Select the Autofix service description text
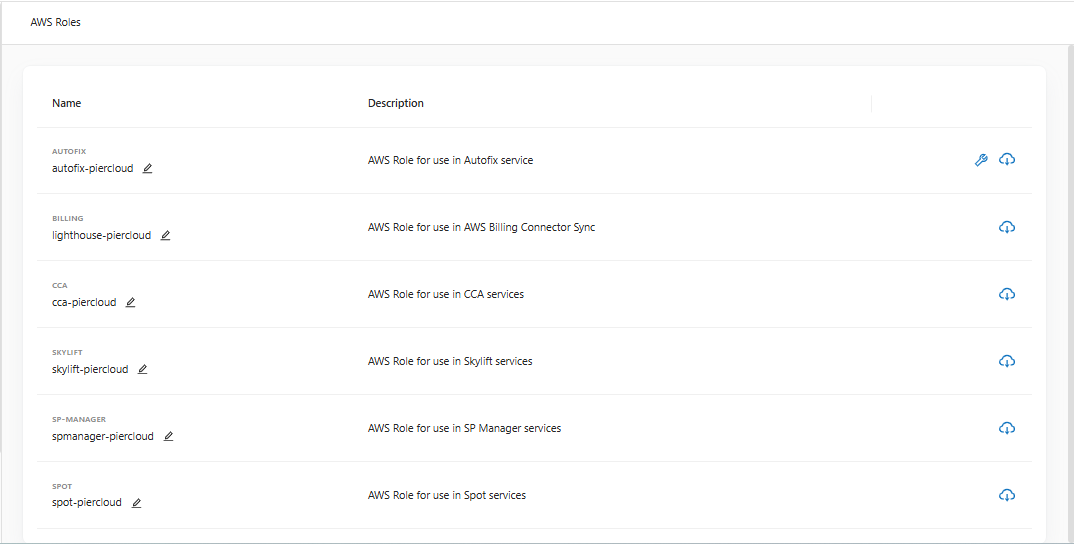 pyautogui.click(x=450, y=160)
